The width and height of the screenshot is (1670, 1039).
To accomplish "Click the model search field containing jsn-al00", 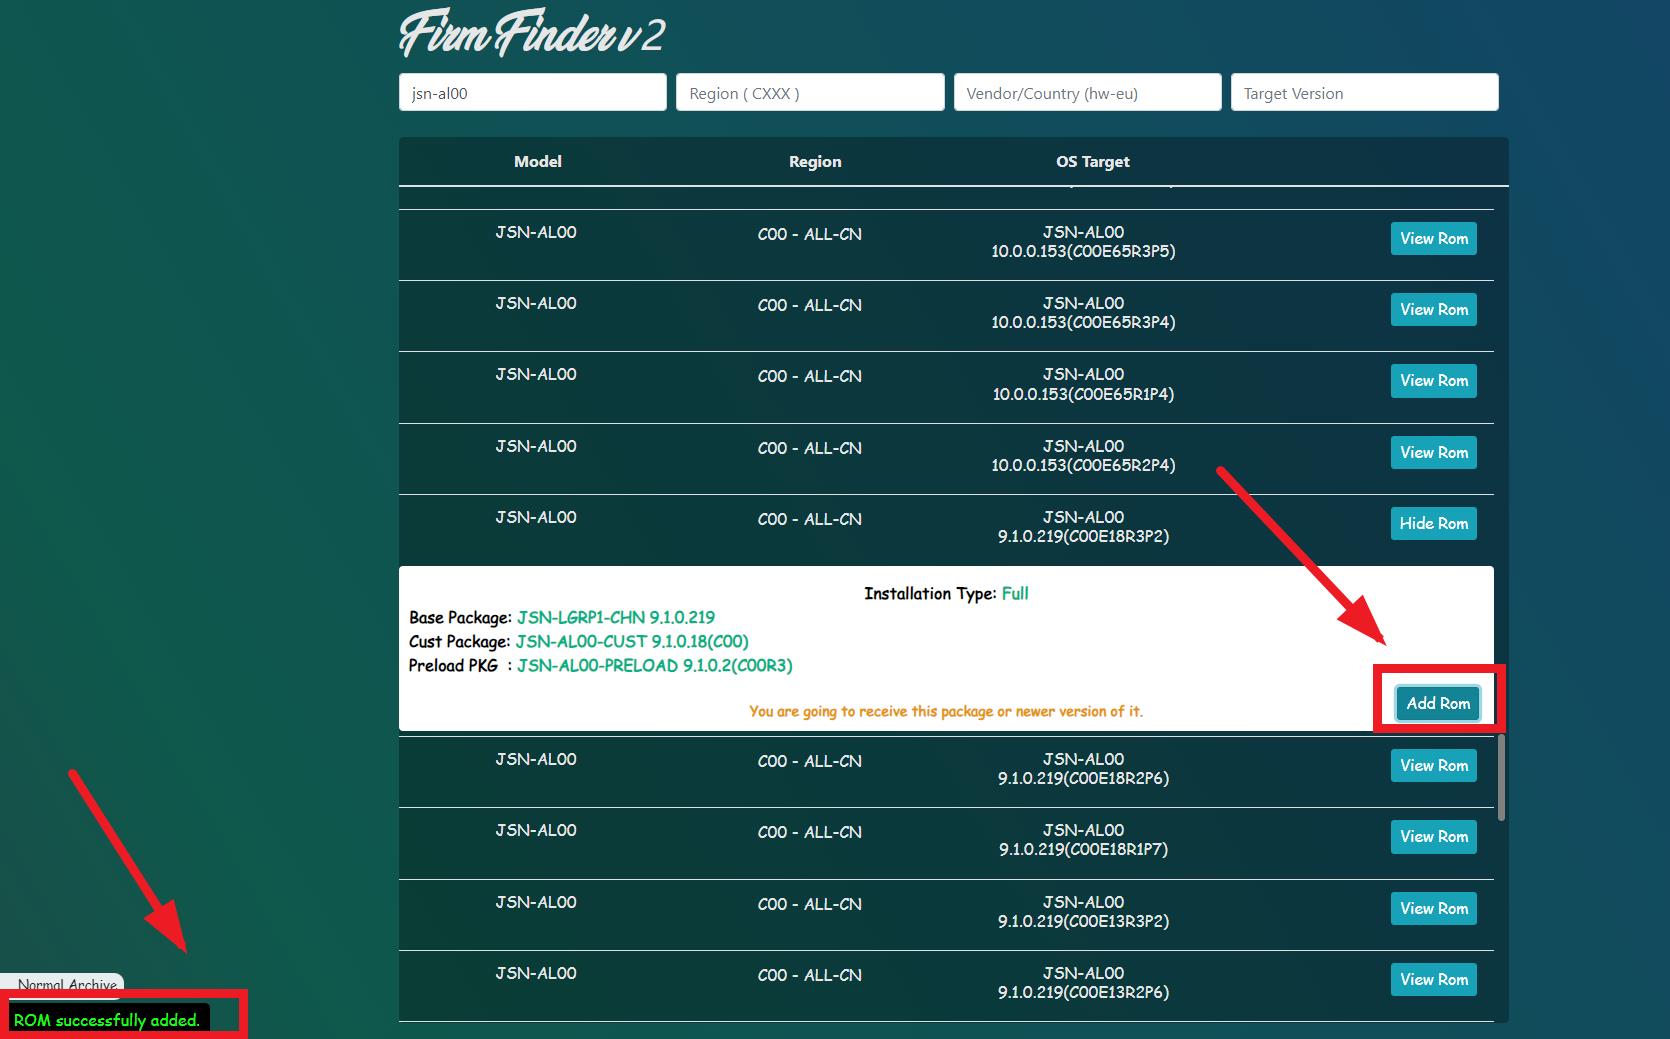I will point(532,92).
